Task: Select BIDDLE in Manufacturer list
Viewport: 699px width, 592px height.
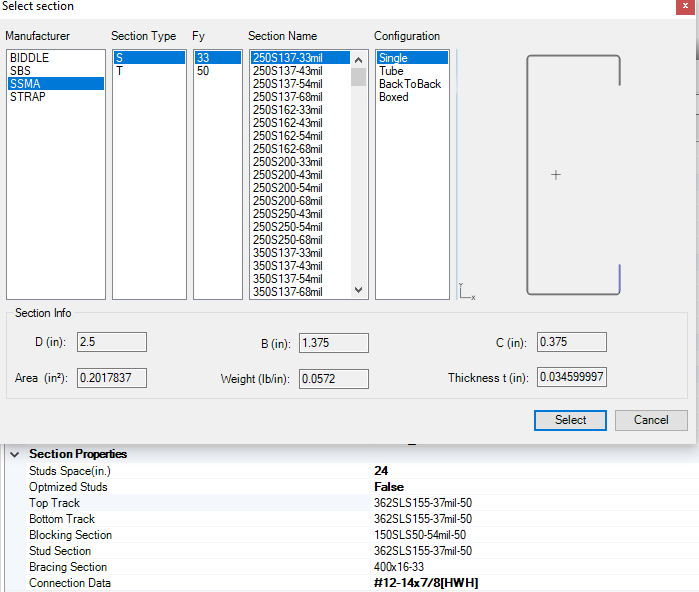Action: pyautogui.click(x=29, y=58)
